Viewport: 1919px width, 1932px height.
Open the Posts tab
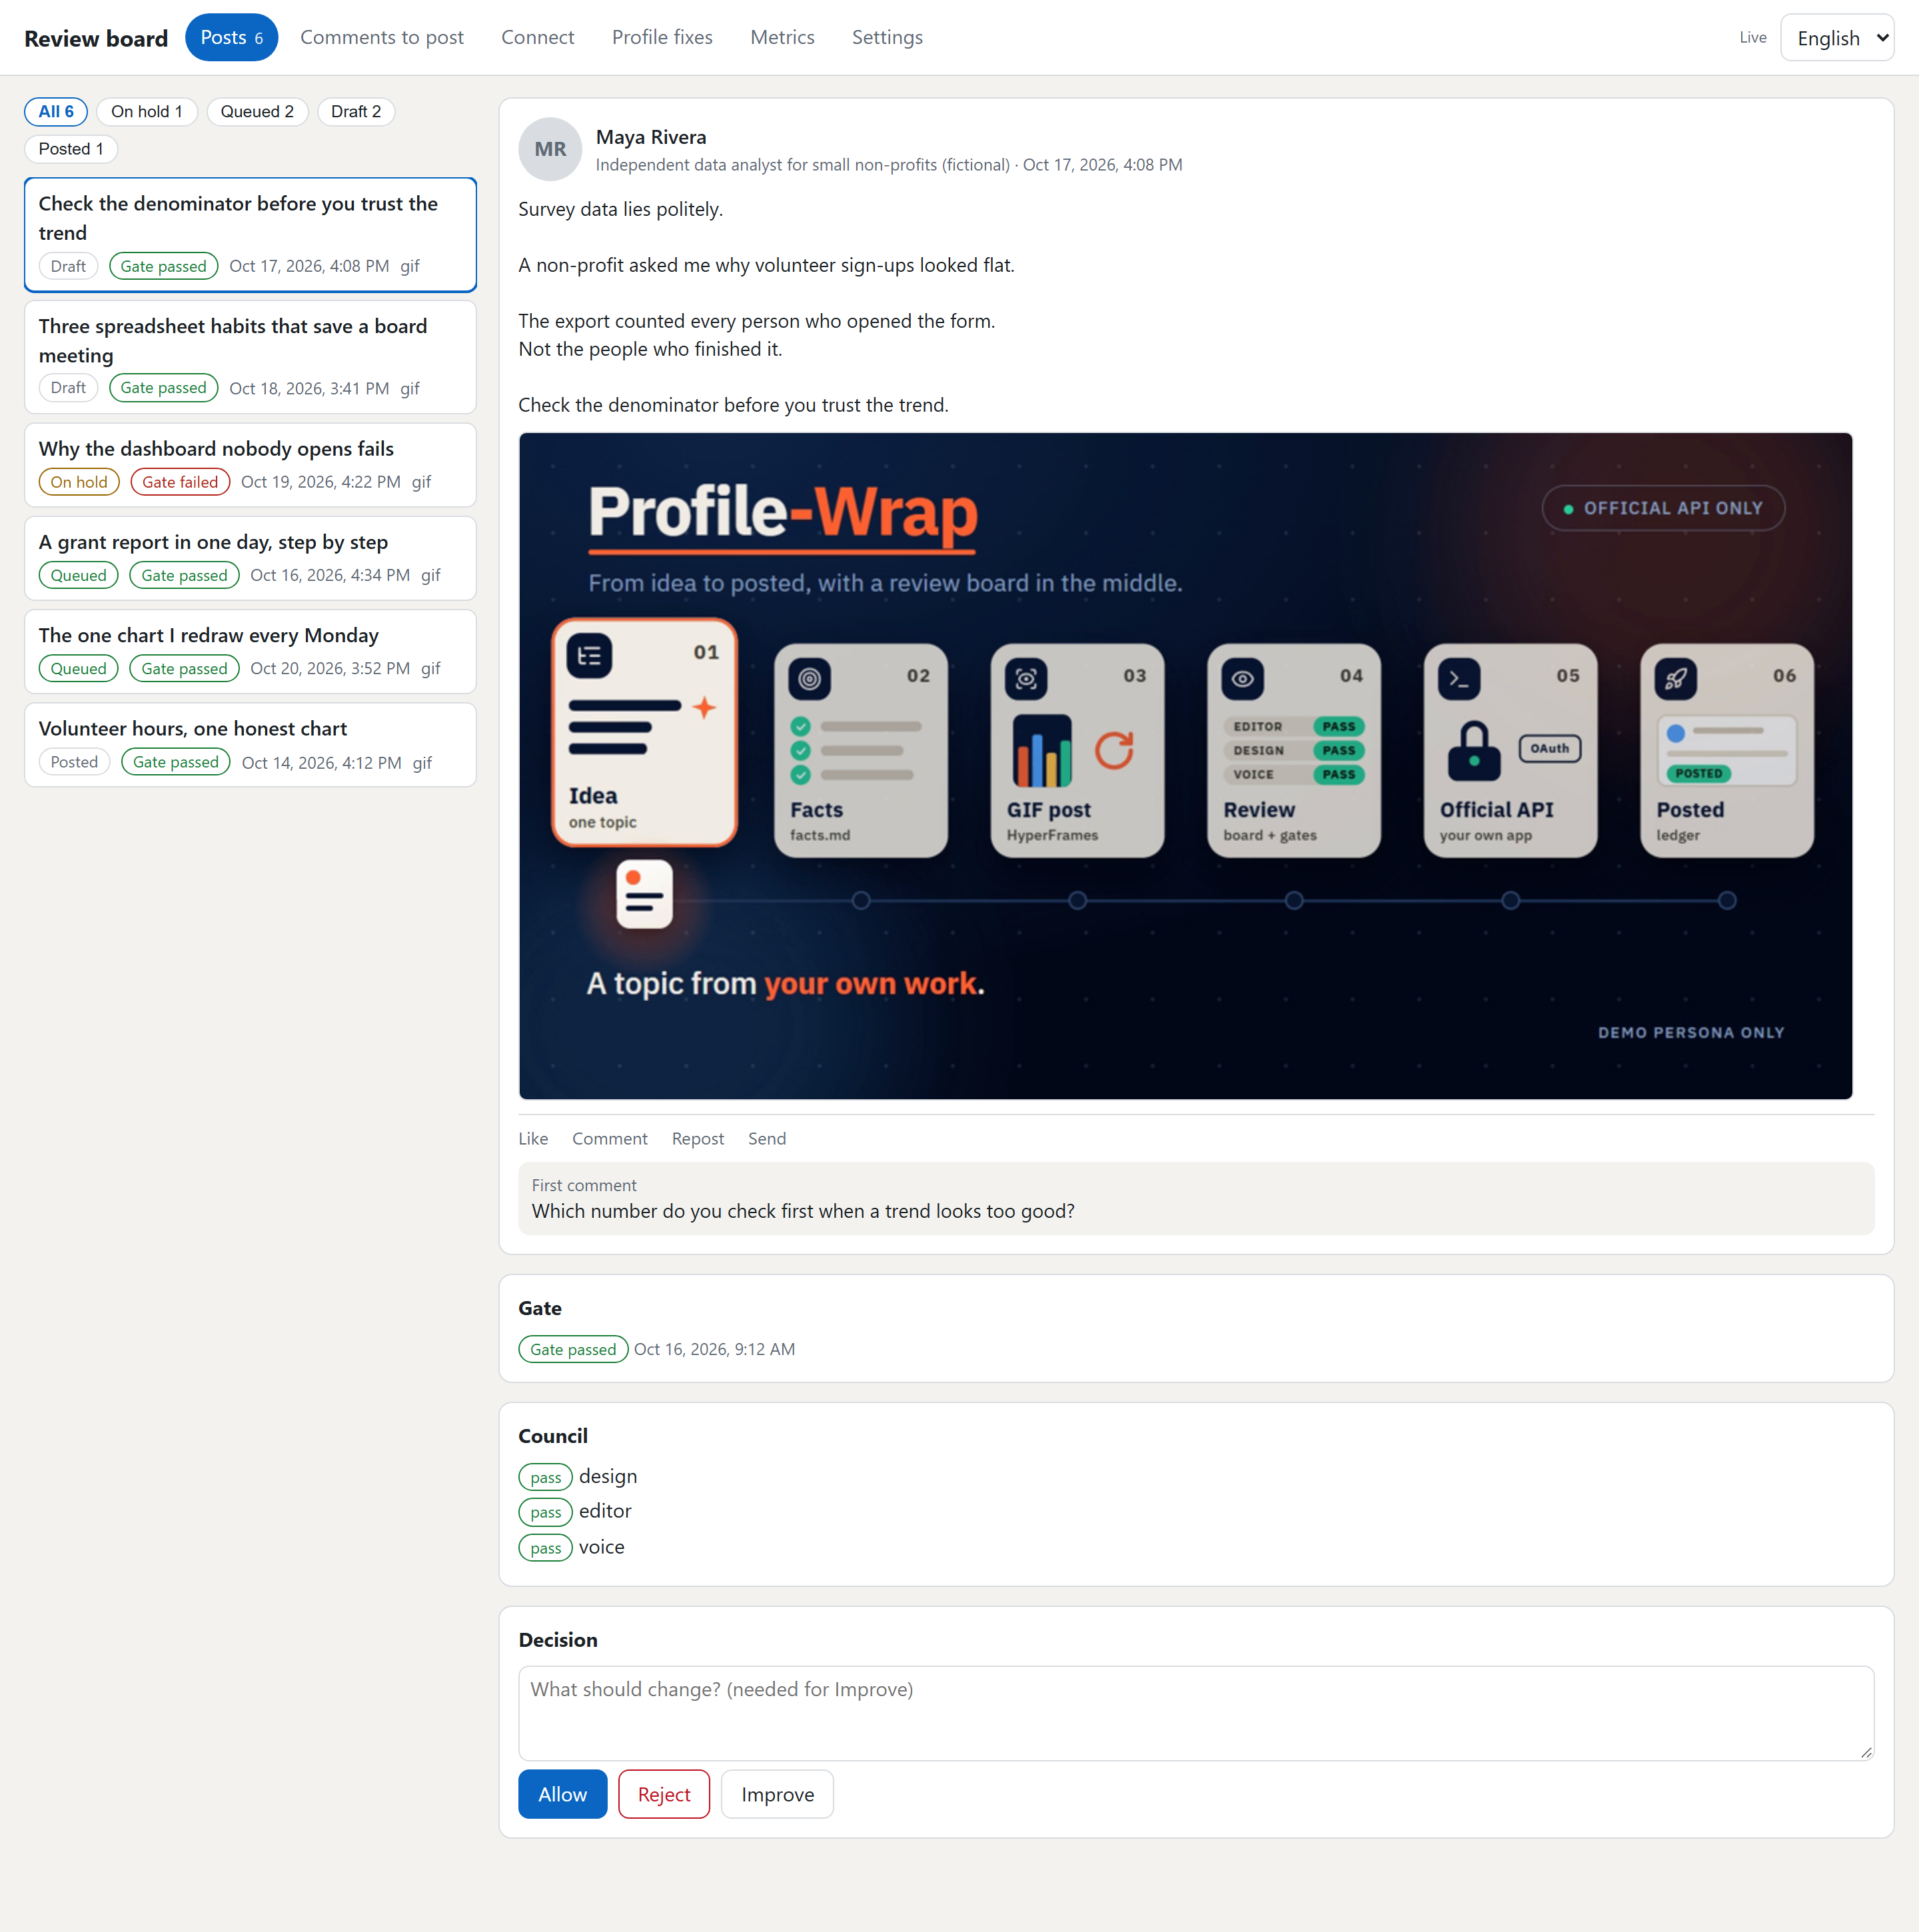231,37
